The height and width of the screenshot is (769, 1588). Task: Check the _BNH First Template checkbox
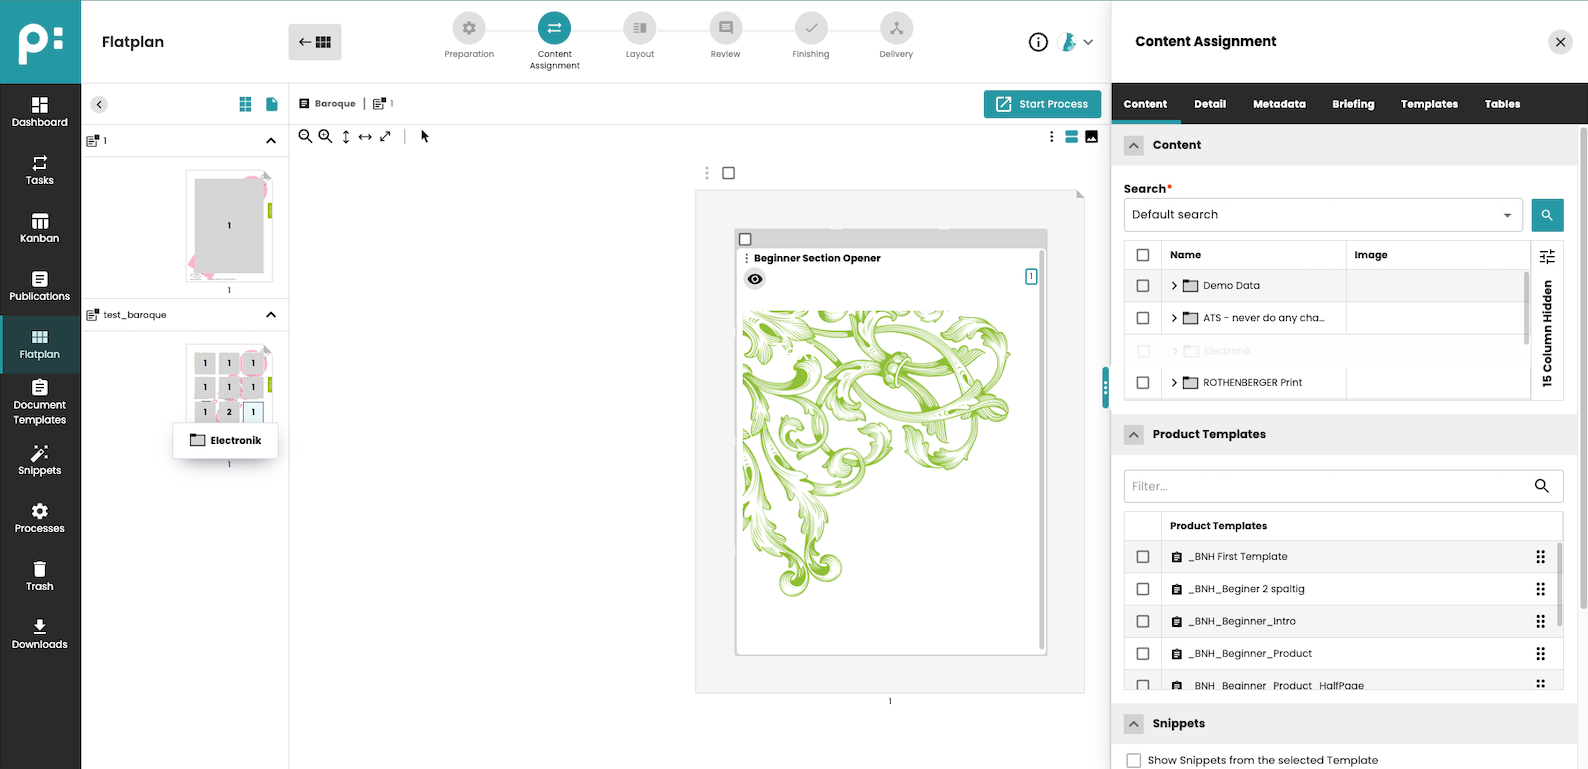click(1143, 557)
